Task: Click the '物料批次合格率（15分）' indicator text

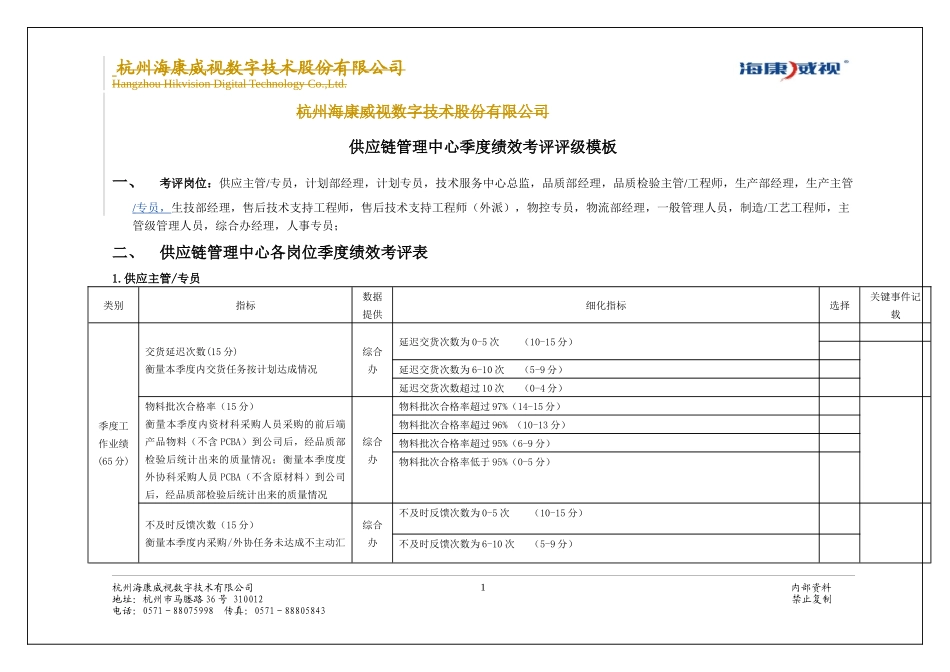Action: pyautogui.click(x=199, y=407)
